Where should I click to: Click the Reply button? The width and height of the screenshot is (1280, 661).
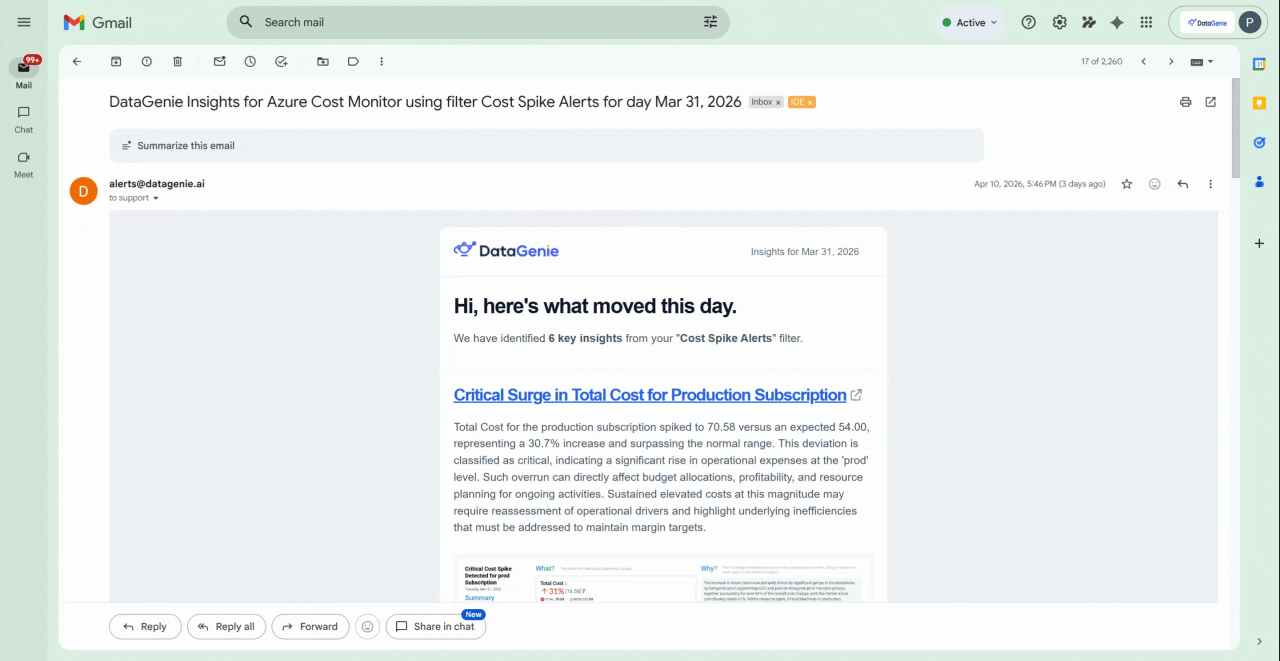[x=145, y=627]
